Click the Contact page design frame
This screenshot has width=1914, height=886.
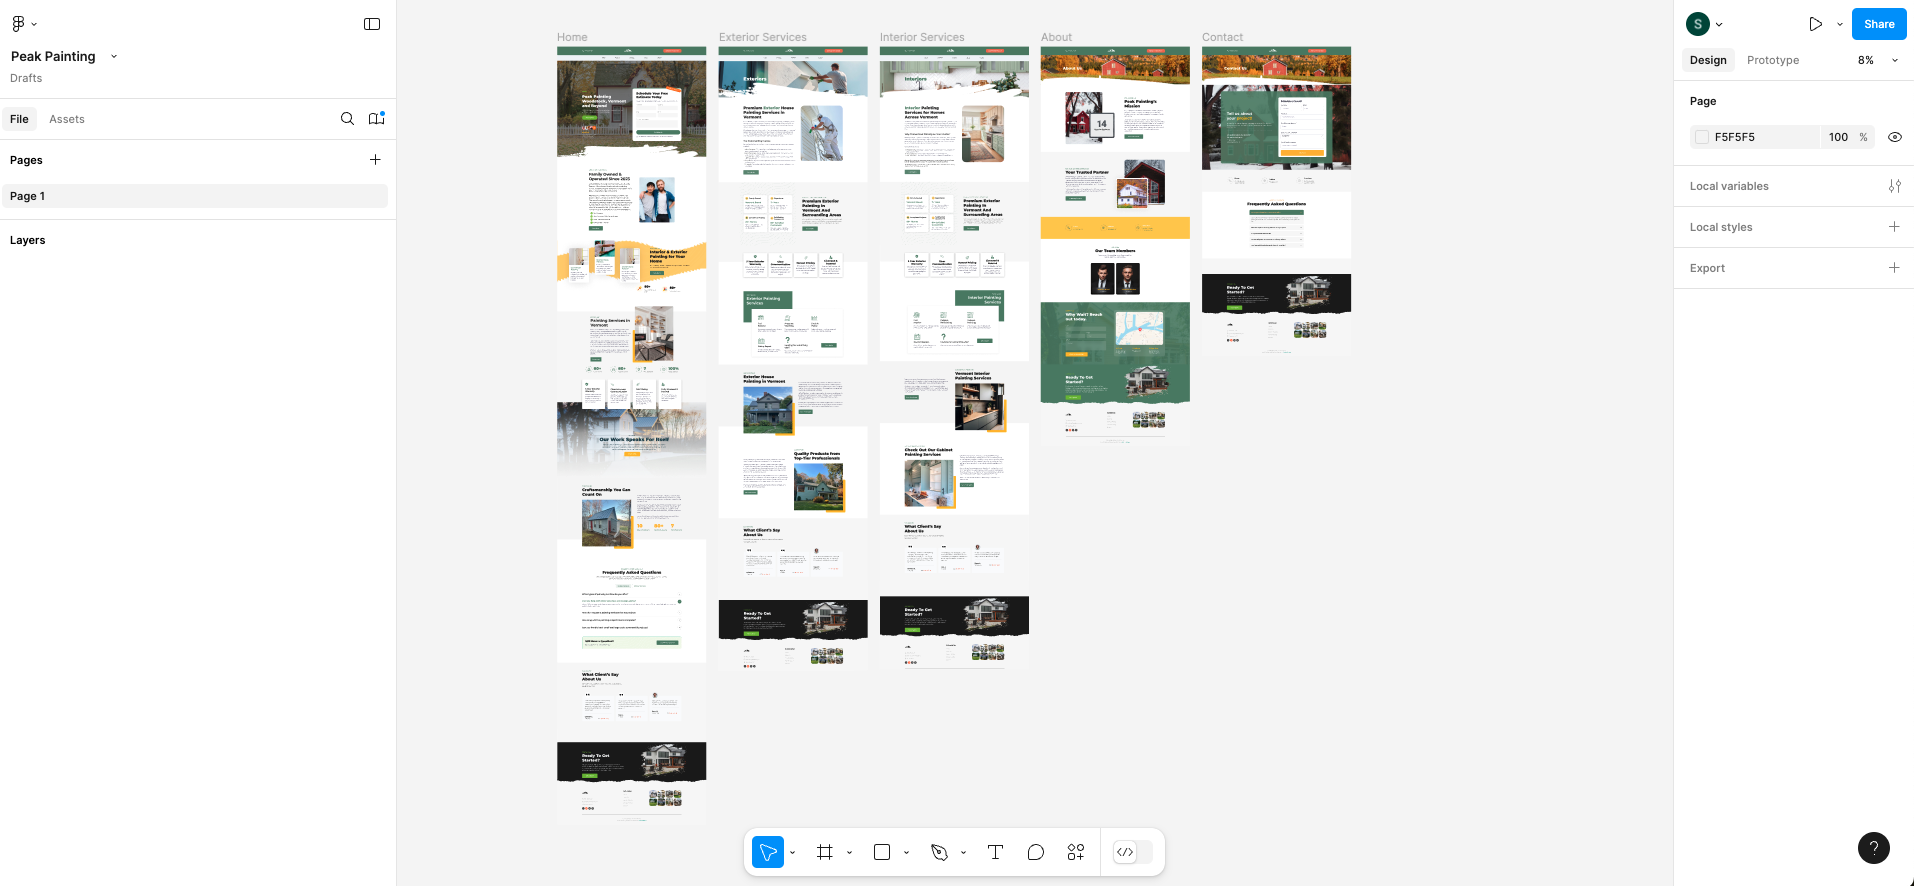(1276, 201)
